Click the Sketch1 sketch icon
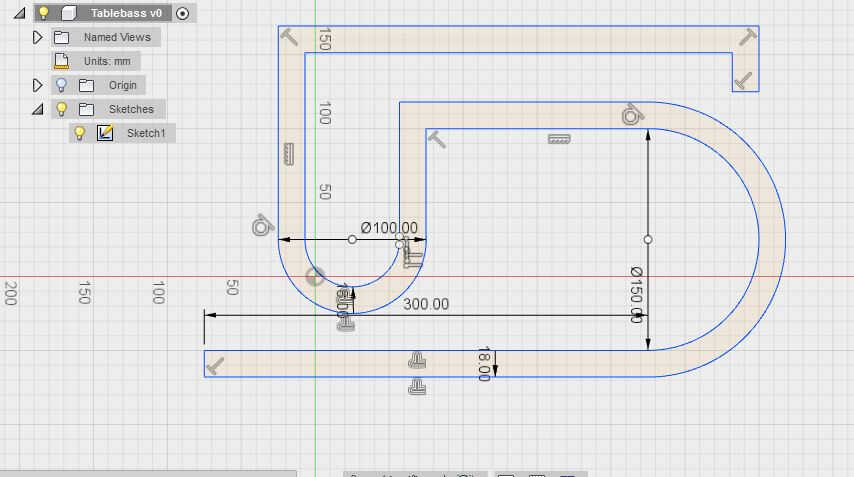The width and height of the screenshot is (854, 477). tap(105, 133)
